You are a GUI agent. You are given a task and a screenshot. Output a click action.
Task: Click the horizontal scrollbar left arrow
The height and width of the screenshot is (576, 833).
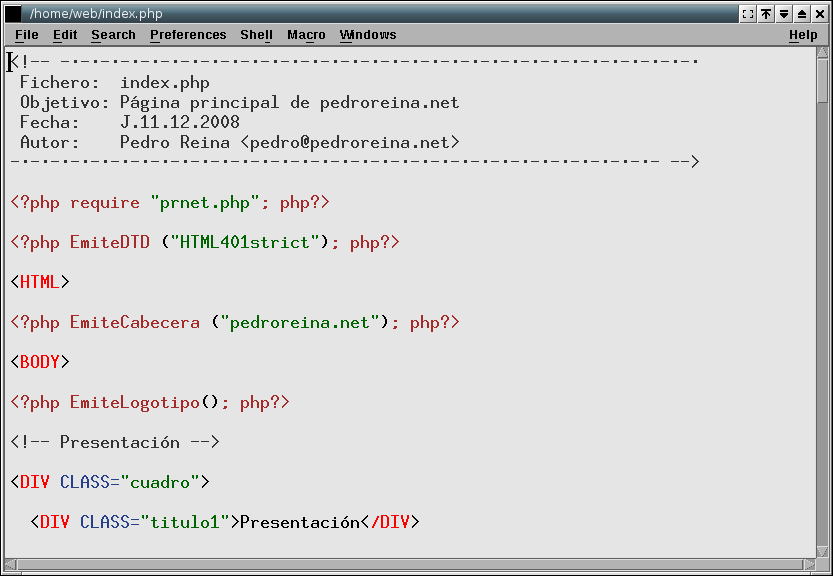[x=11, y=565]
